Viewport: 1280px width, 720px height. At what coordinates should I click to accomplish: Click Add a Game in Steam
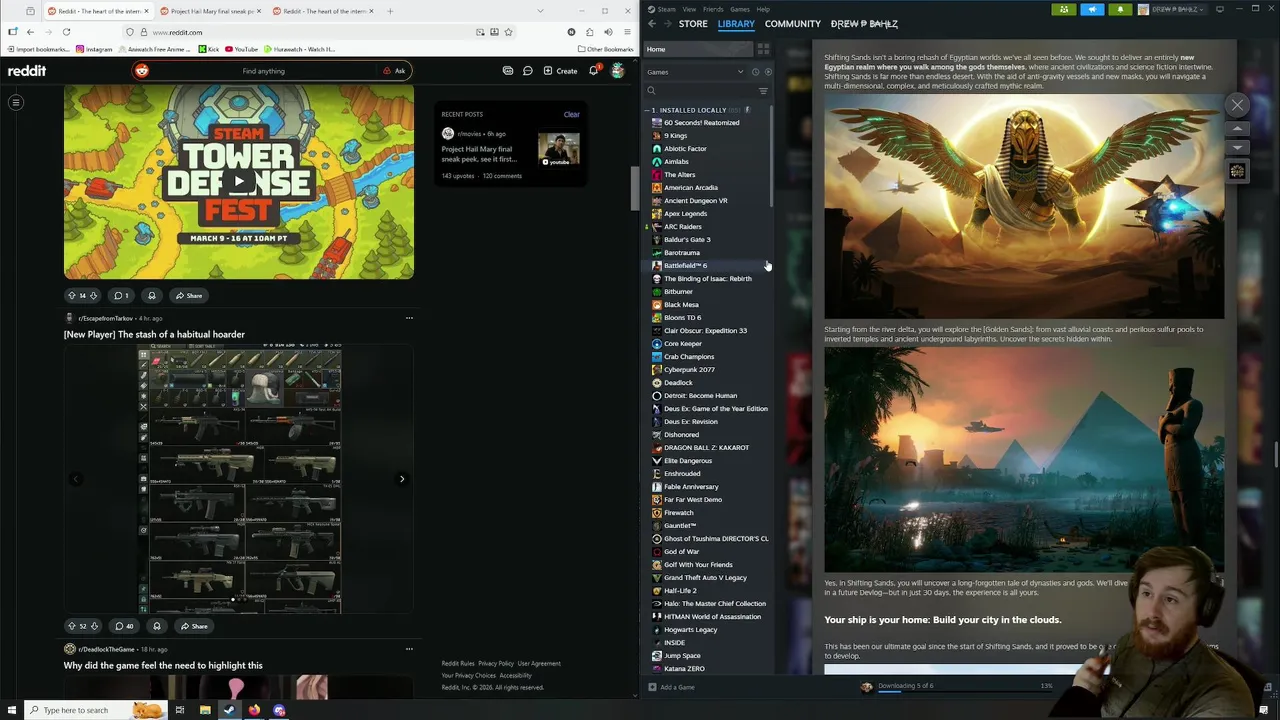(x=671, y=687)
